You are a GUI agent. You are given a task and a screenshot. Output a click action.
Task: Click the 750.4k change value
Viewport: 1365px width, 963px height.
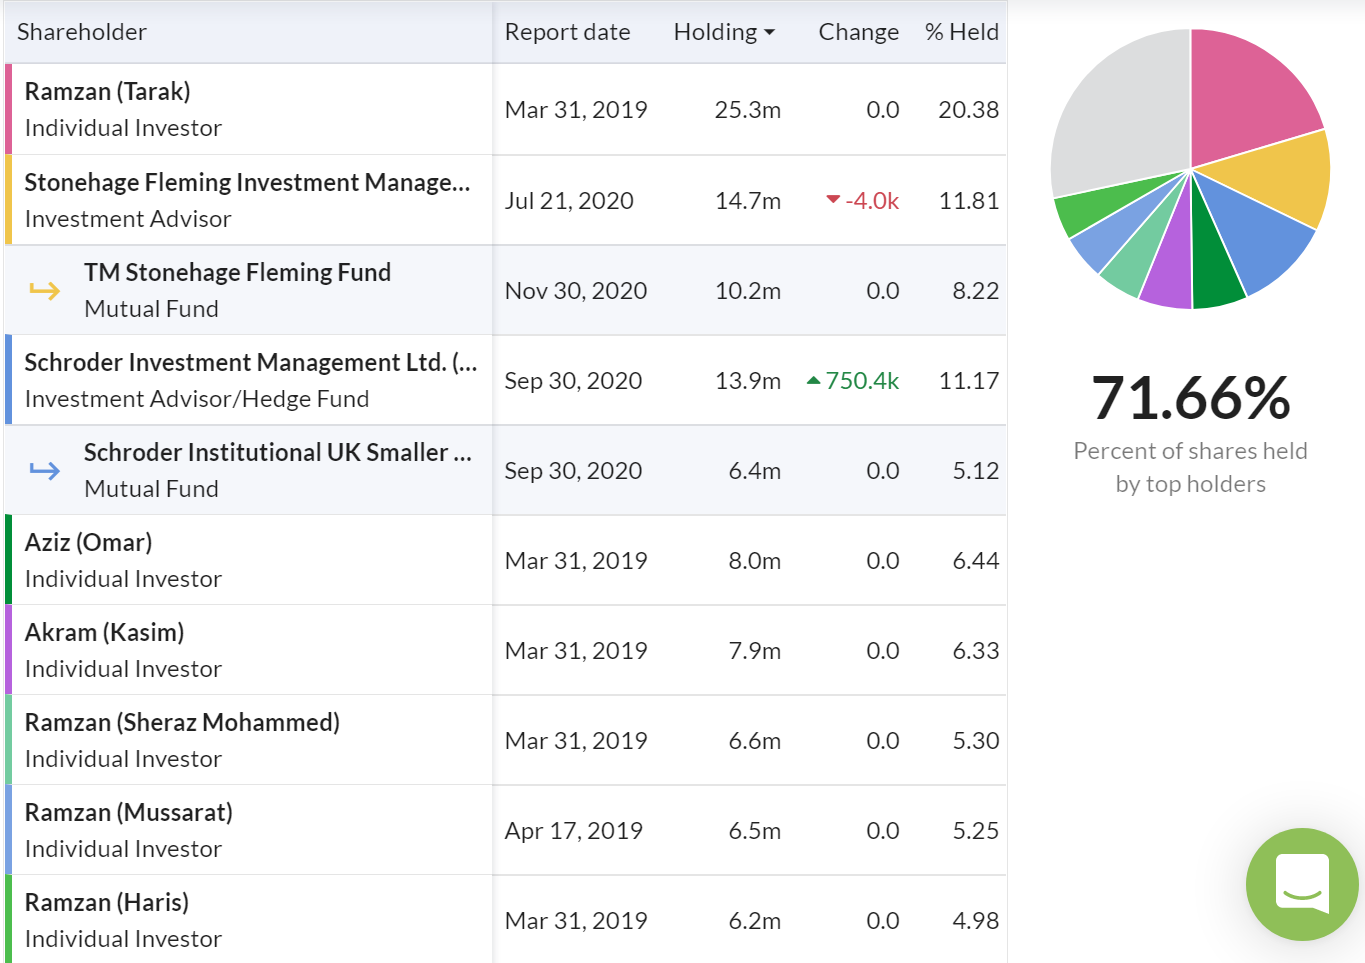point(862,381)
